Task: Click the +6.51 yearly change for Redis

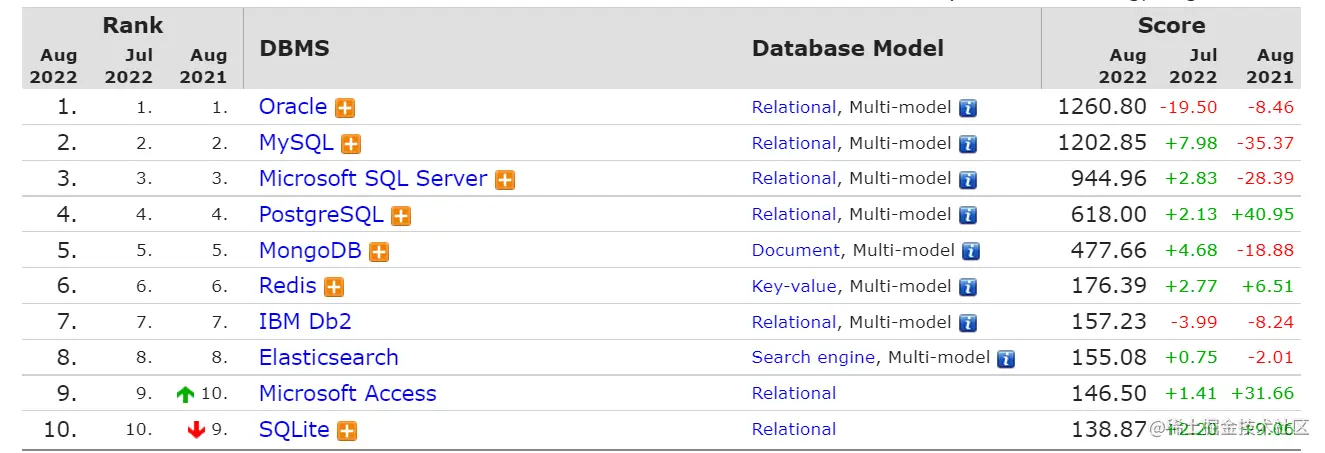Action: point(1267,286)
